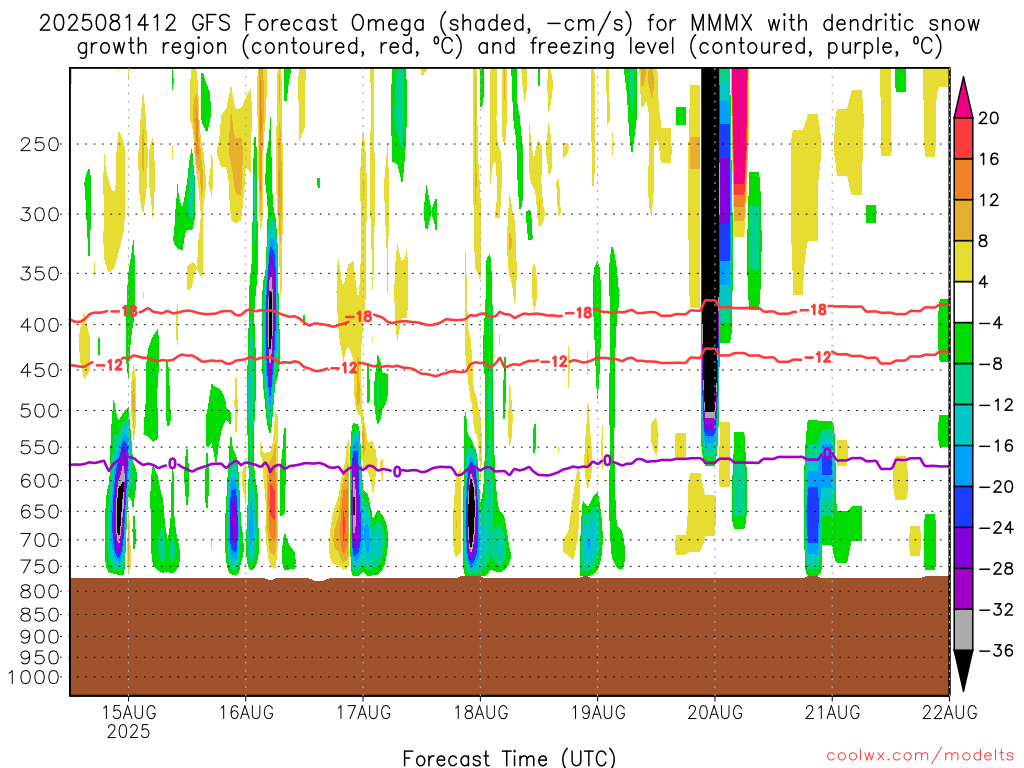Click the 22AUG date label on the time axis
This screenshot has width=1024, height=768.
(x=950, y=712)
